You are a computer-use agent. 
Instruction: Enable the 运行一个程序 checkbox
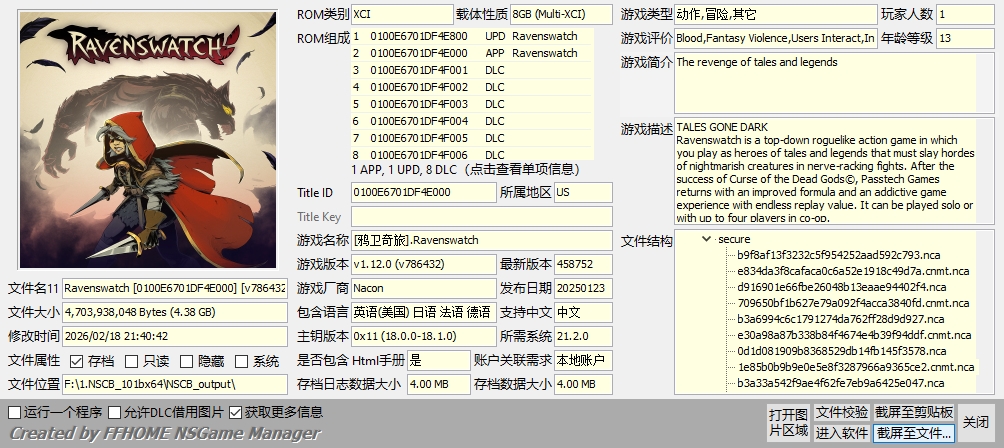point(14,412)
